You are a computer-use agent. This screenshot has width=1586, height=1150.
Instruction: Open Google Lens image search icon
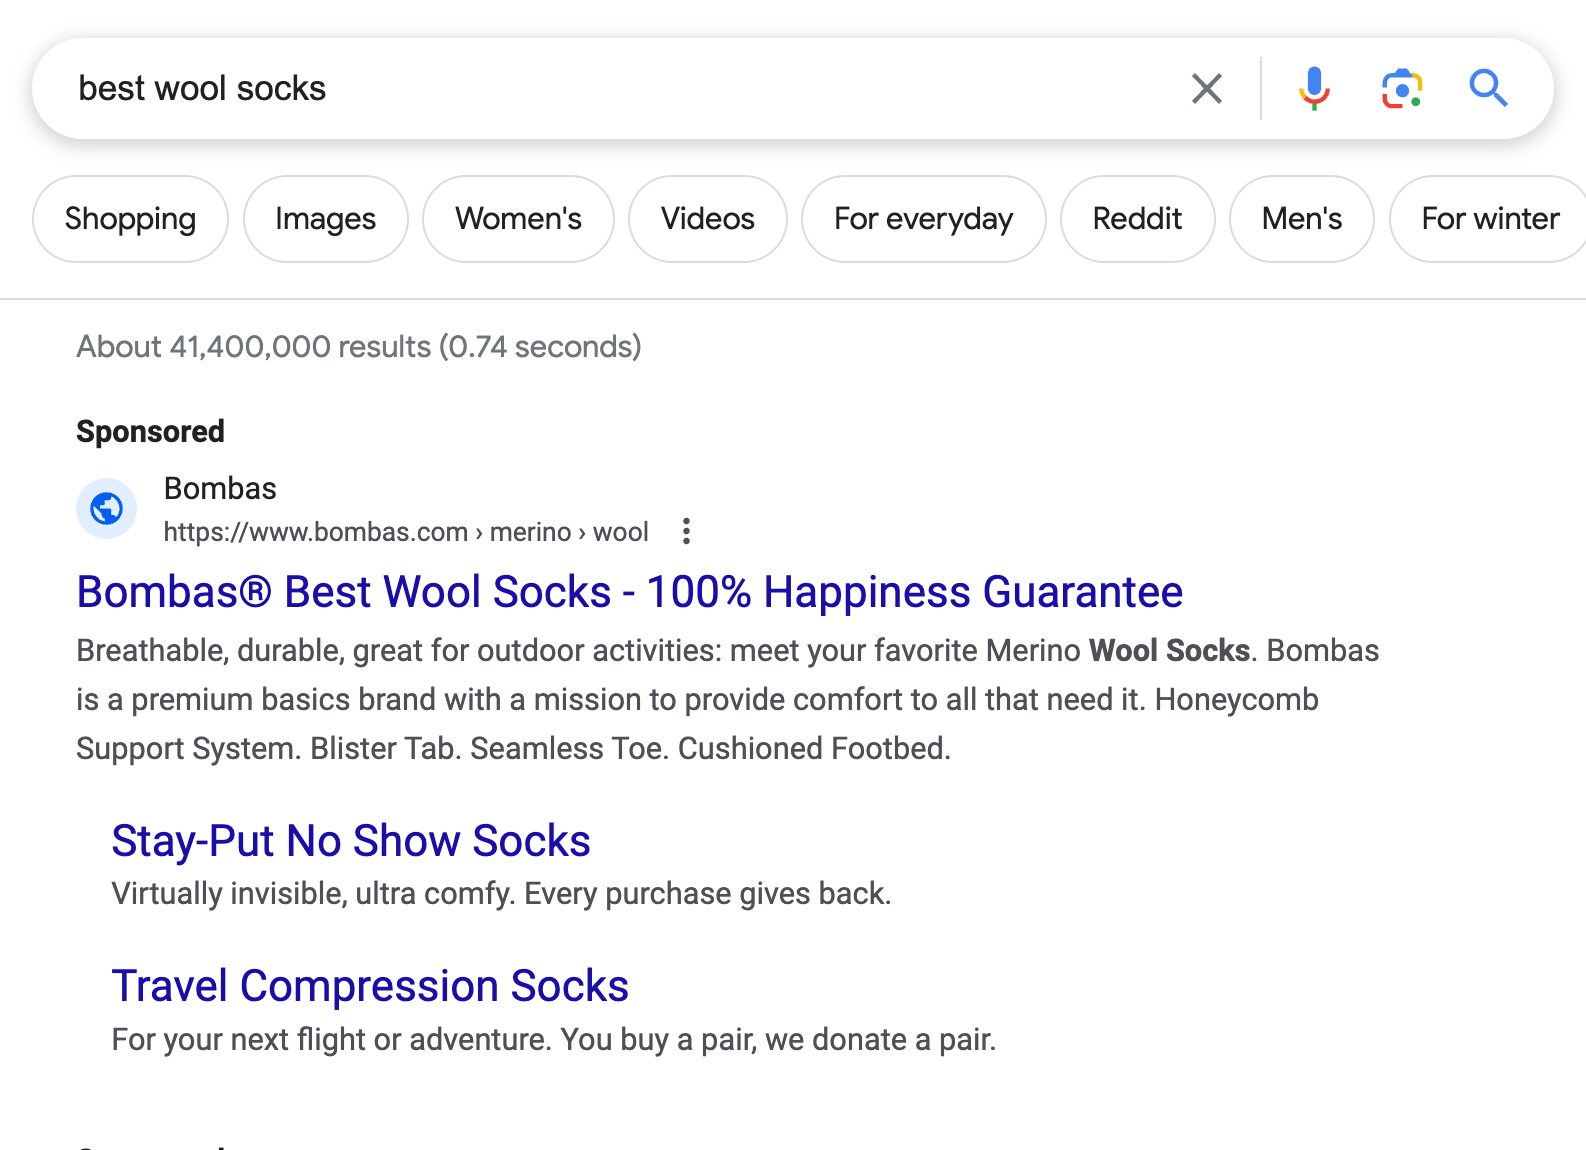coord(1402,88)
